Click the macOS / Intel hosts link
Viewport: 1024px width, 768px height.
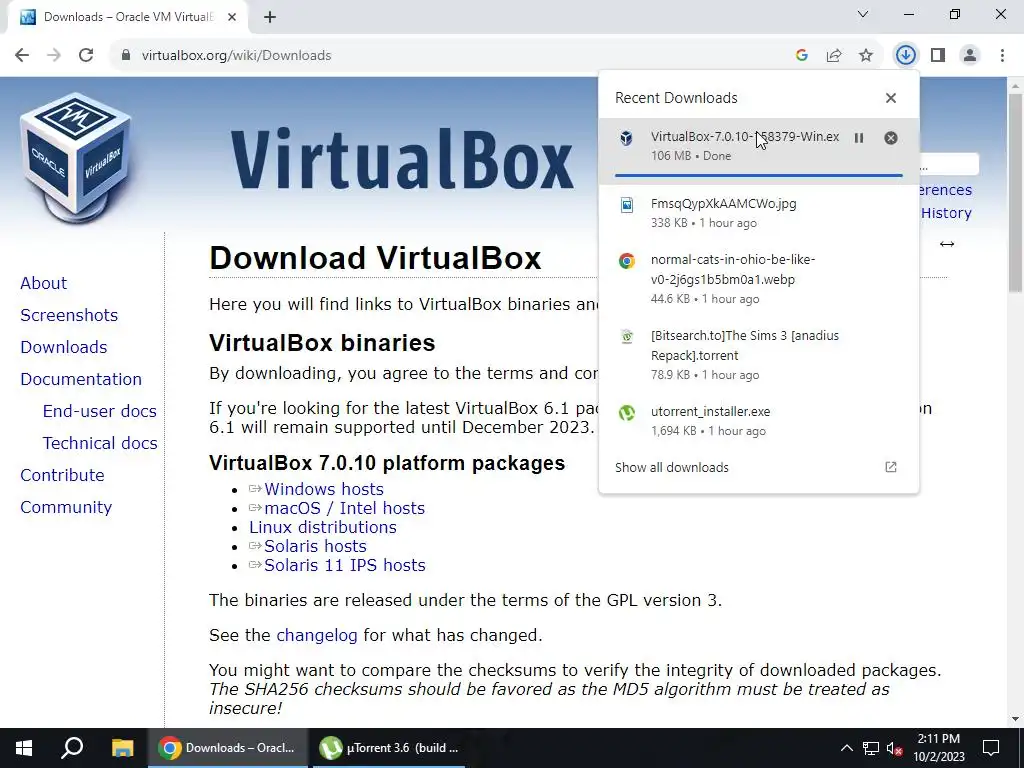click(345, 508)
